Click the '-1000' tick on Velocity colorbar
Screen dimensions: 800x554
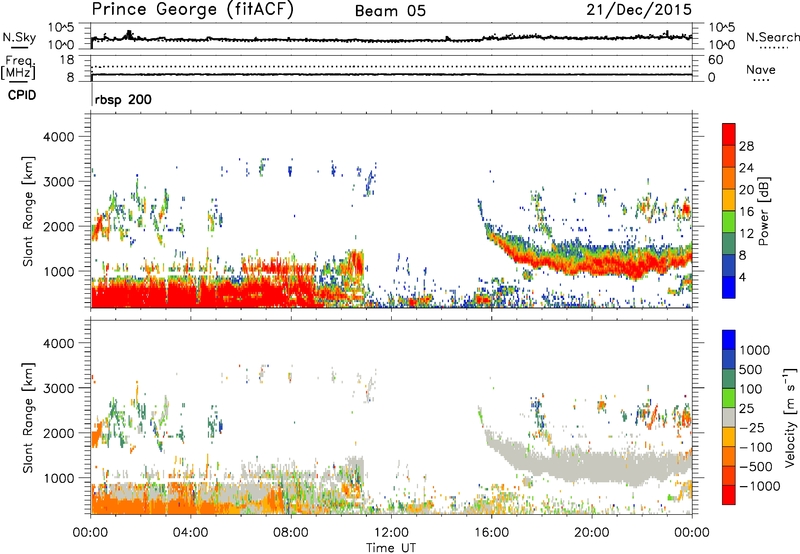tap(759, 486)
